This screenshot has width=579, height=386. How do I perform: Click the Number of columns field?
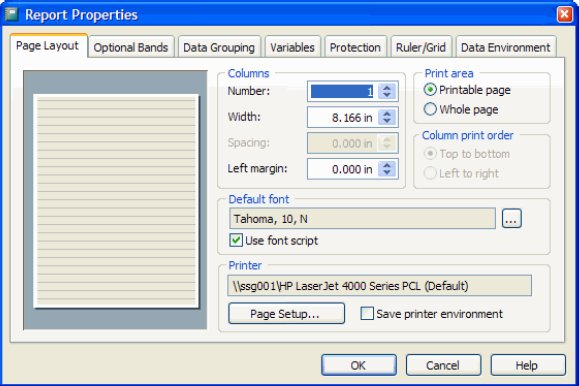[342, 91]
